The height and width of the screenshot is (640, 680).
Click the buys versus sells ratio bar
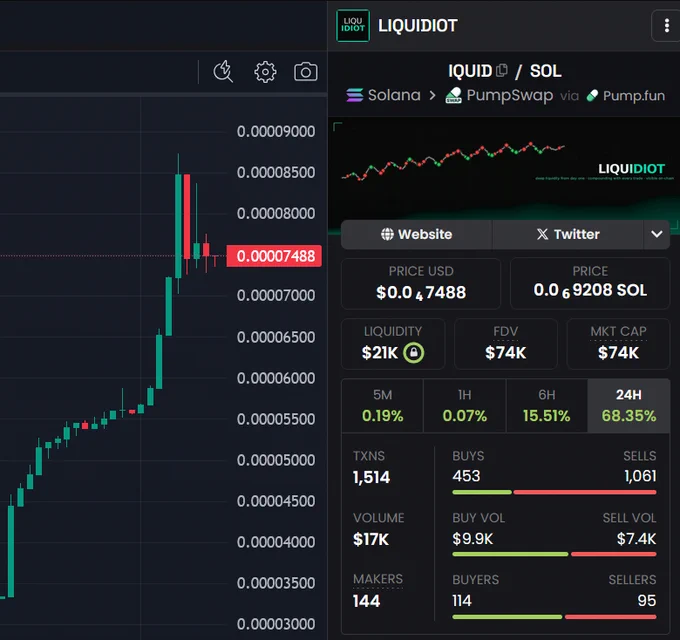pyautogui.click(x=554, y=492)
